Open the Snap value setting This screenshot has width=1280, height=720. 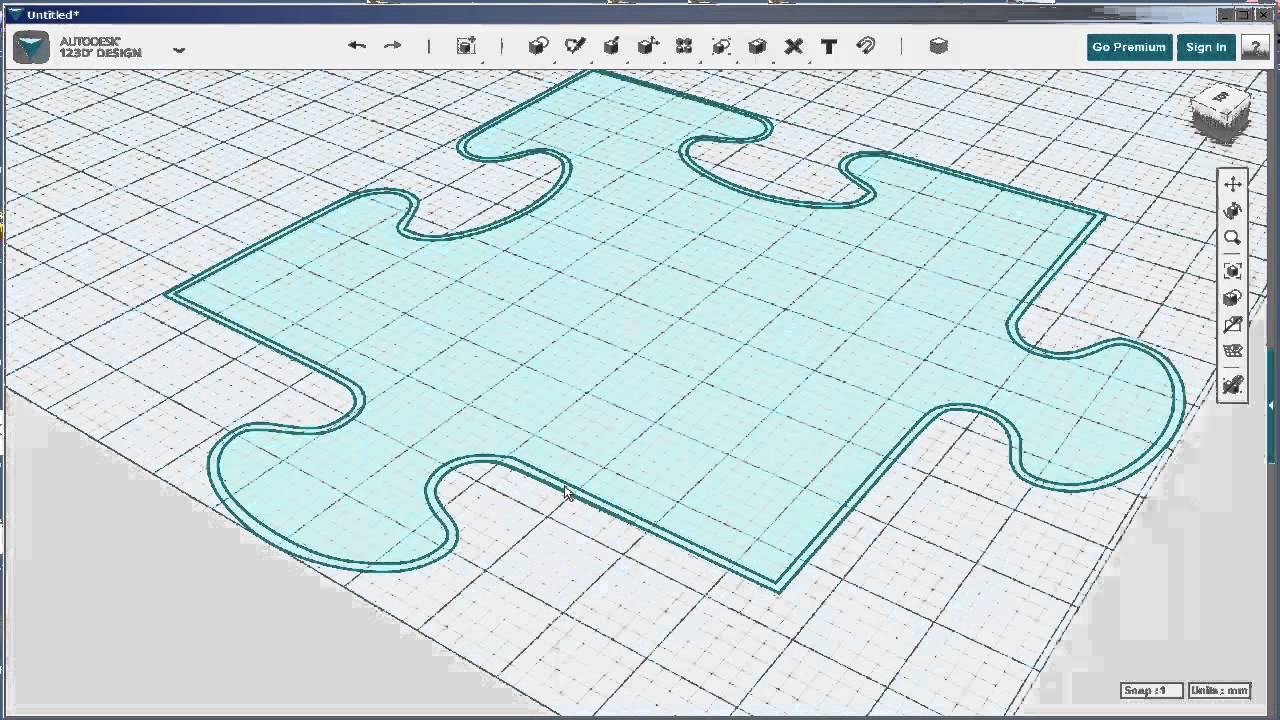coord(1151,690)
